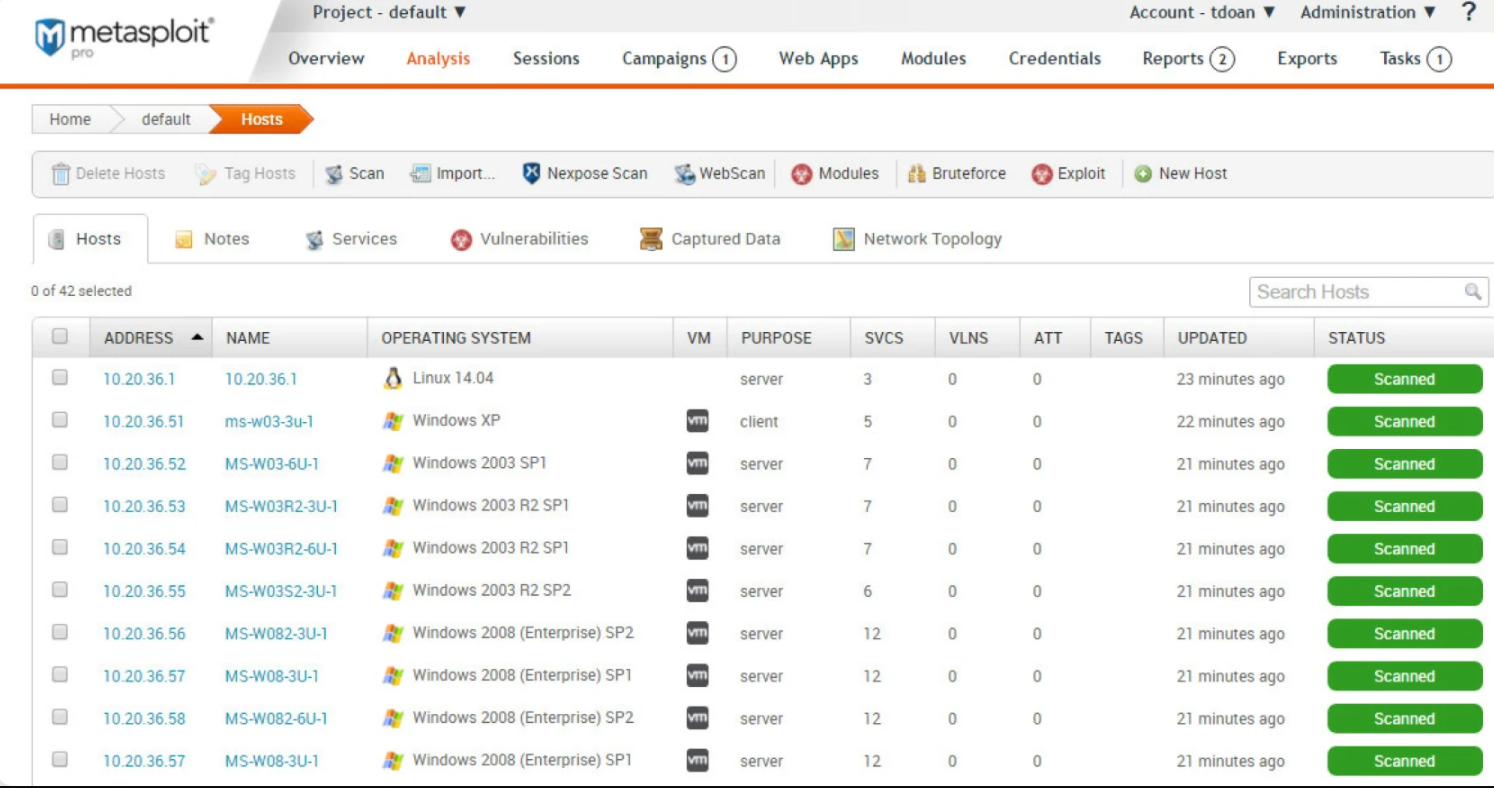Click the Reports count badge showing 2
Viewport: 1494px width, 788px height.
1222,59
